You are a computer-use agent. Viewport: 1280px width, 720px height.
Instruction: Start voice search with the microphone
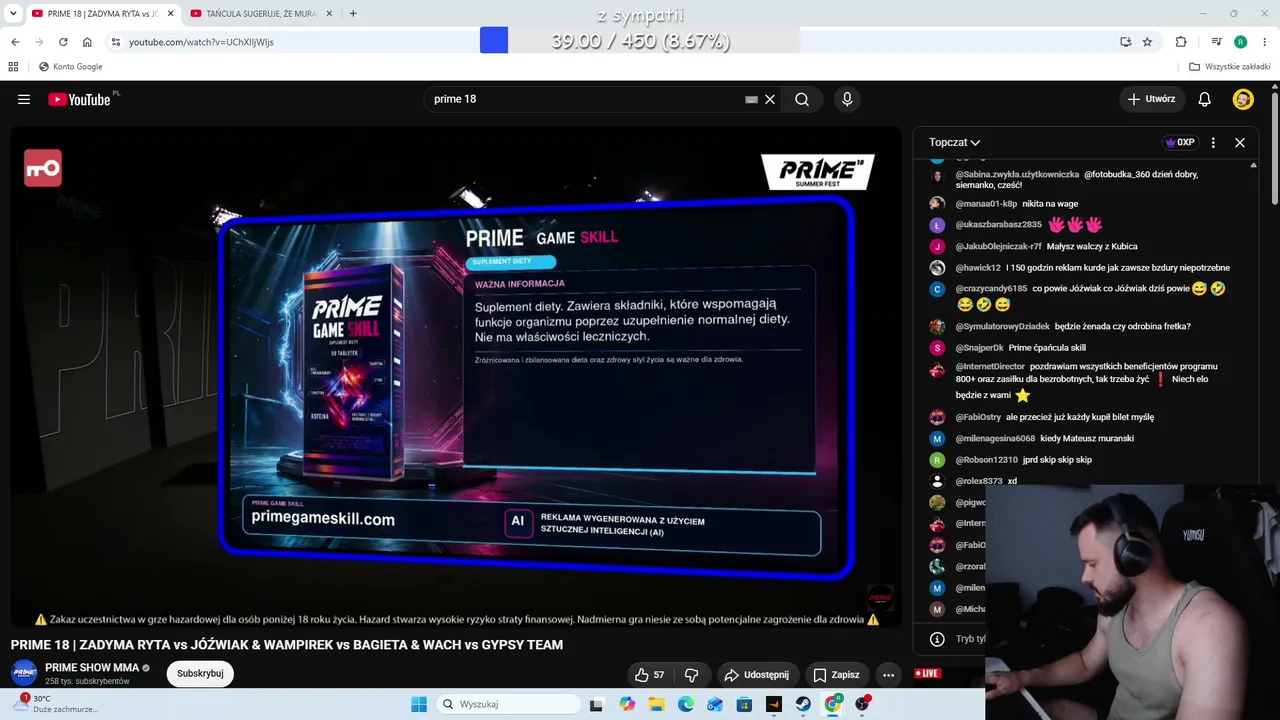point(847,99)
